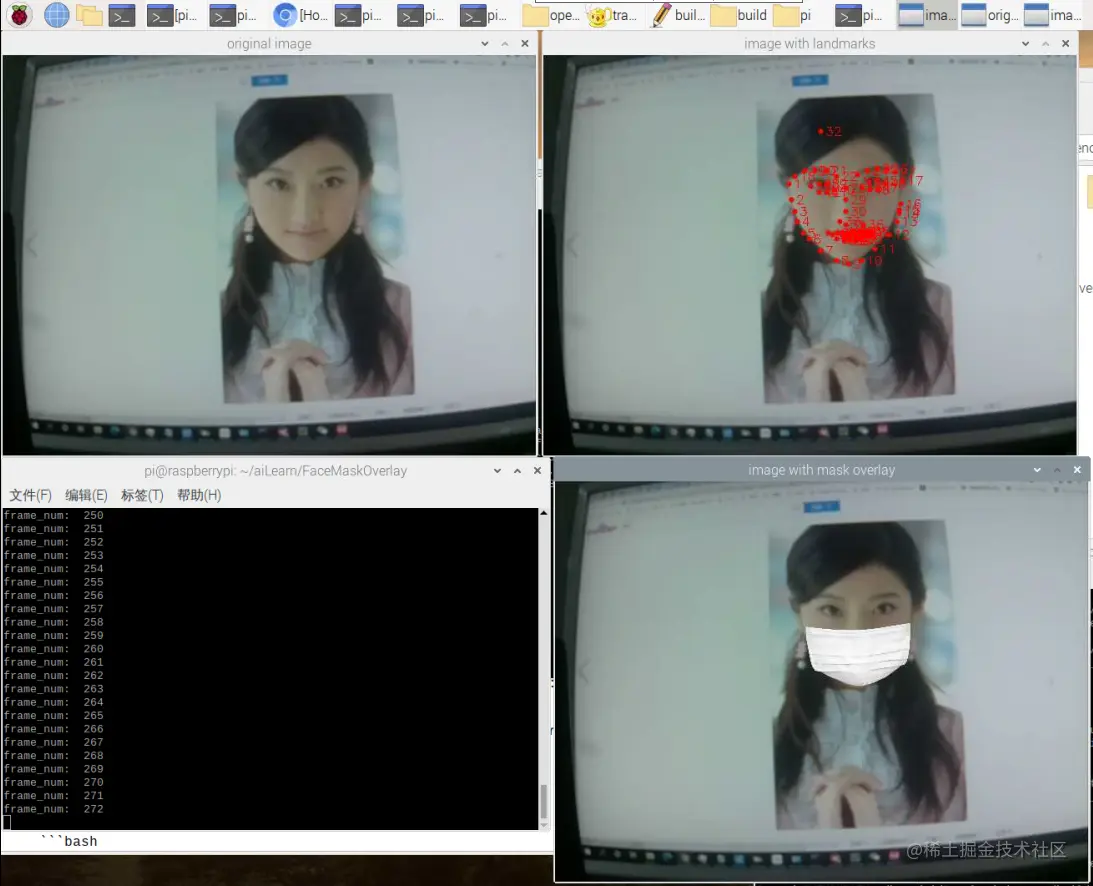The height and width of the screenshot is (886, 1093).
Task: Open the 文件(F) menu in terminal
Action: [30, 495]
